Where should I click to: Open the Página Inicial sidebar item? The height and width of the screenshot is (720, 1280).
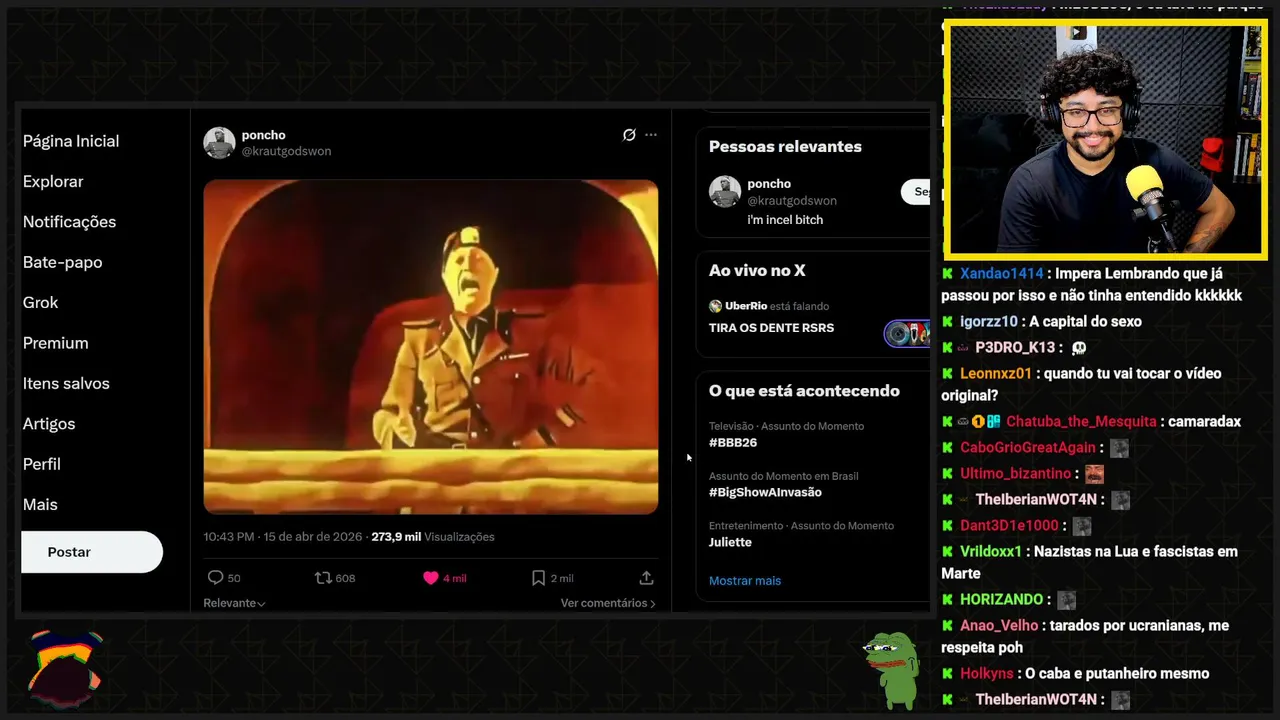click(x=71, y=141)
